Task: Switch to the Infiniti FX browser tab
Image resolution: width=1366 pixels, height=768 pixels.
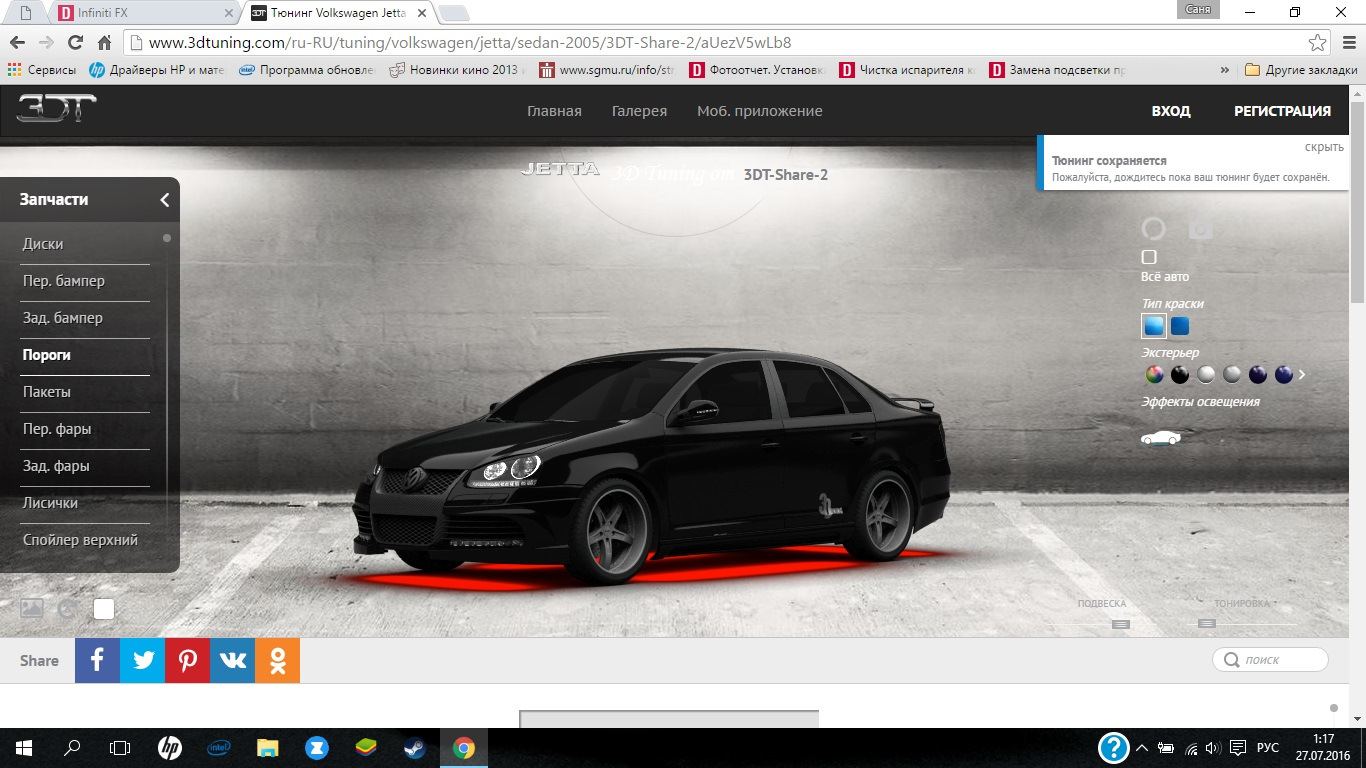Action: pyautogui.click(x=145, y=13)
